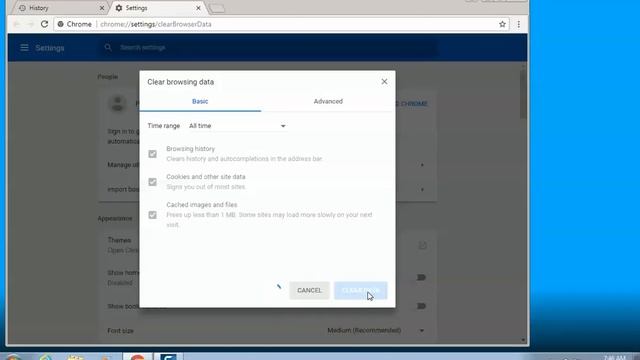
Task: Click the 'Browsing history' label text
Action: [x=191, y=149]
